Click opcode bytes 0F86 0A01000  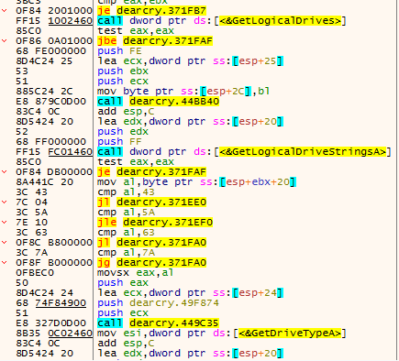tap(54, 41)
